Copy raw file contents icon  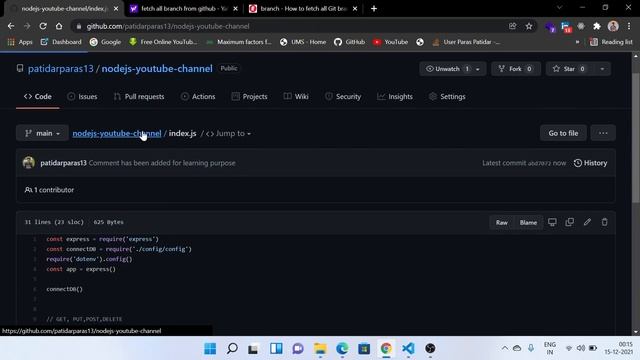point(570,222)
